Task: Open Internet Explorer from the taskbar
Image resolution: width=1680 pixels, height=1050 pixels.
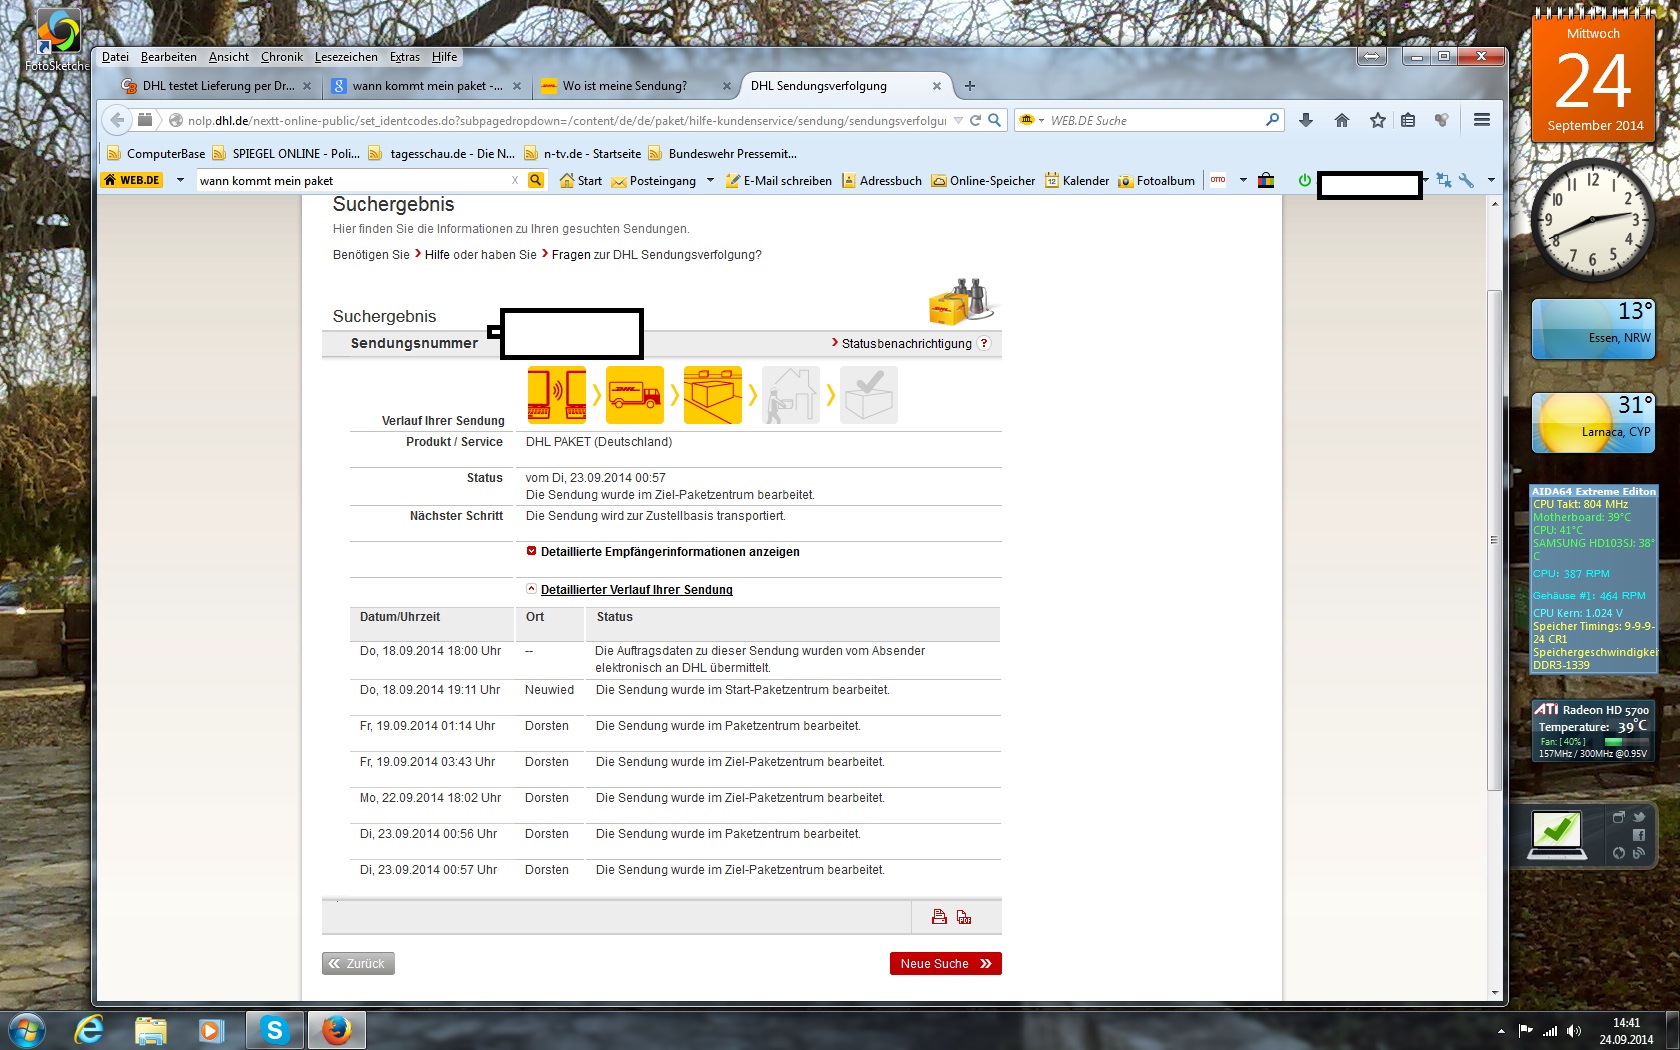Action: click(x=90, y=1029)
